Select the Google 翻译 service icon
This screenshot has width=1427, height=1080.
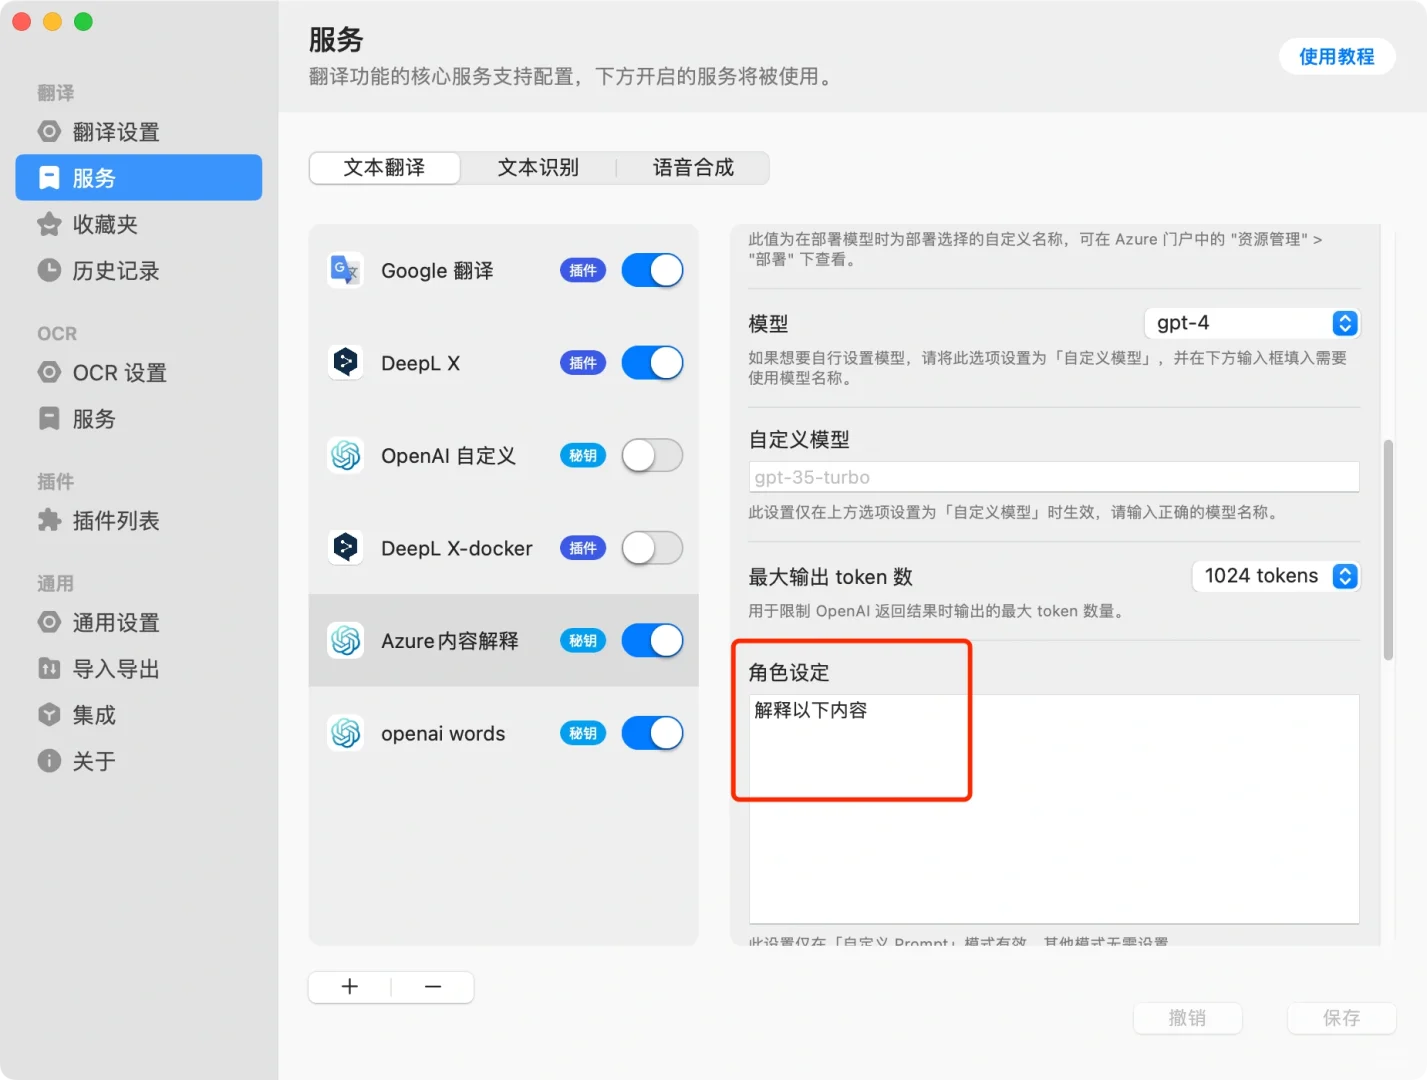pos(344,270)
